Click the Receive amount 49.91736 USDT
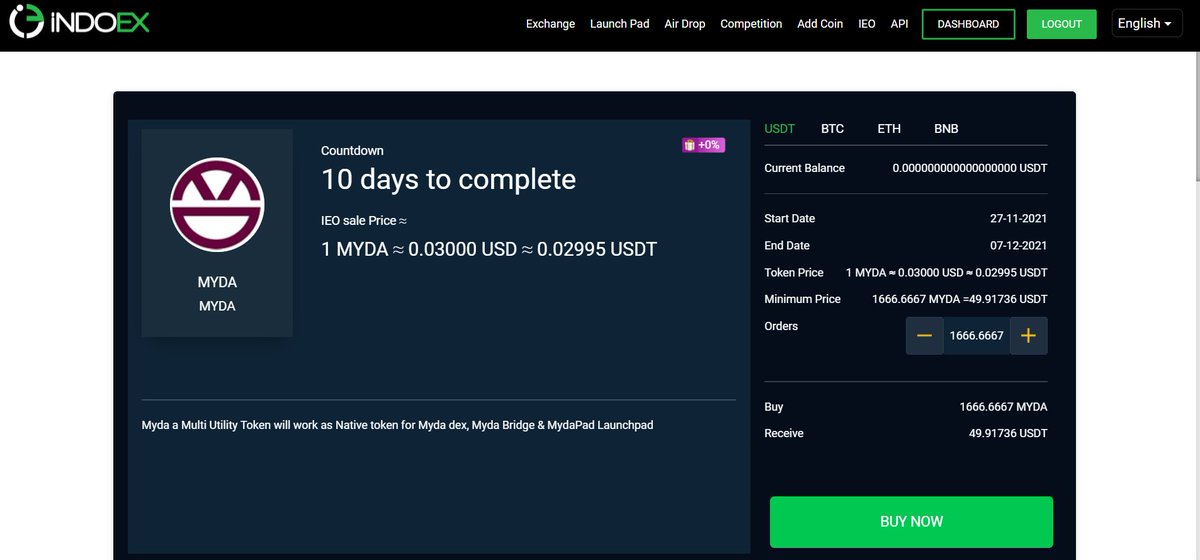Screen dimensions: 1200x560 [x=1008, y=433]
